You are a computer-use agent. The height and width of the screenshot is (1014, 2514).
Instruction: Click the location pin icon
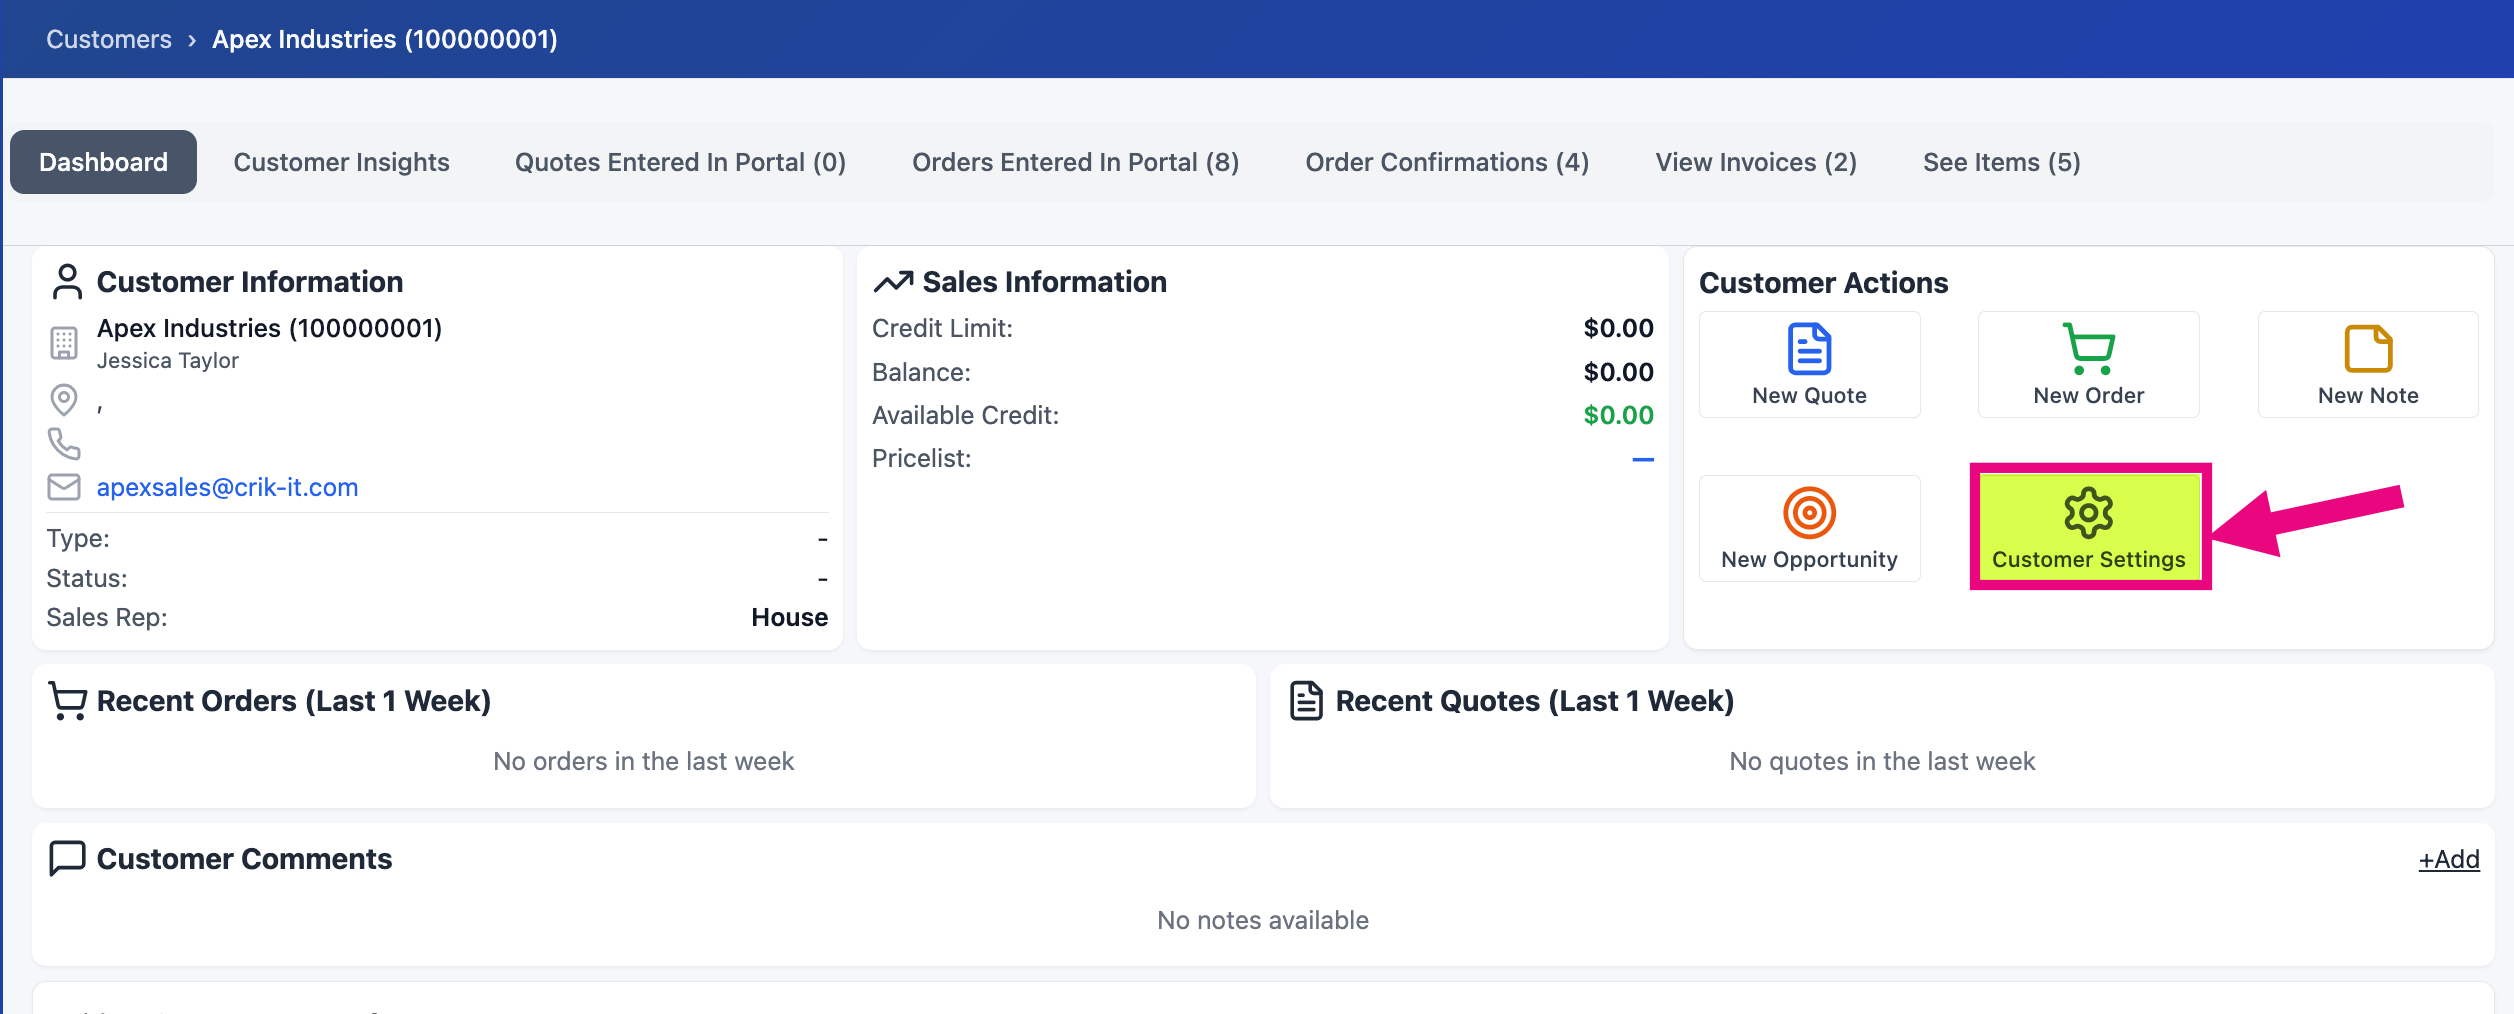pyautogui.click(x=64, y=400)
